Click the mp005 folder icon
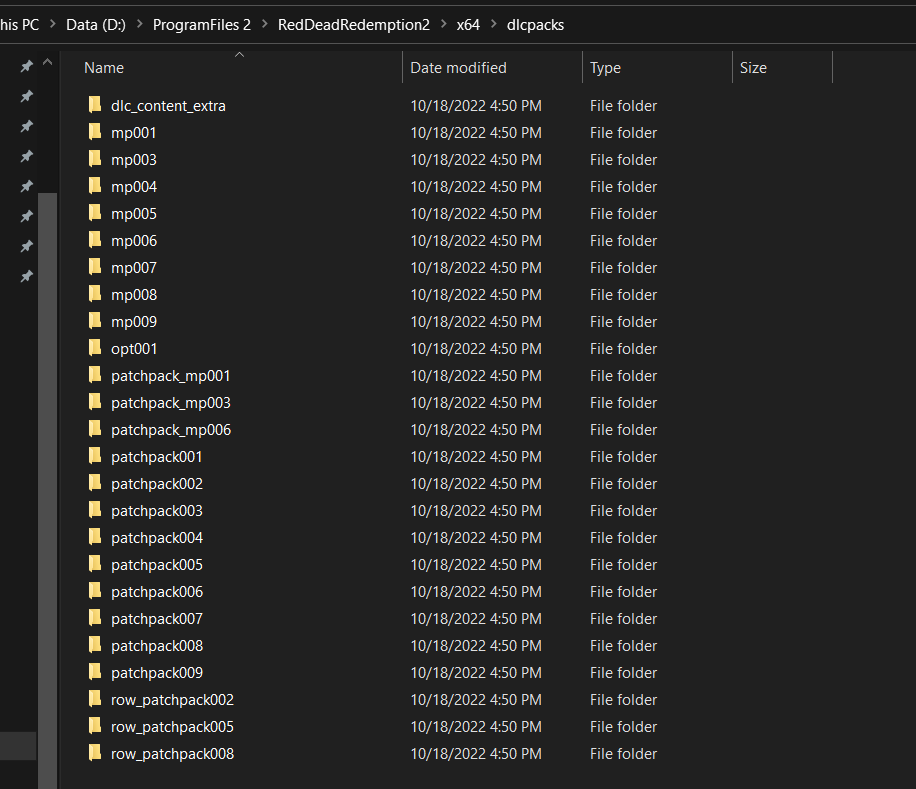Image resolution: width=916 pixels, height=789 pixels. click(95, 213)
